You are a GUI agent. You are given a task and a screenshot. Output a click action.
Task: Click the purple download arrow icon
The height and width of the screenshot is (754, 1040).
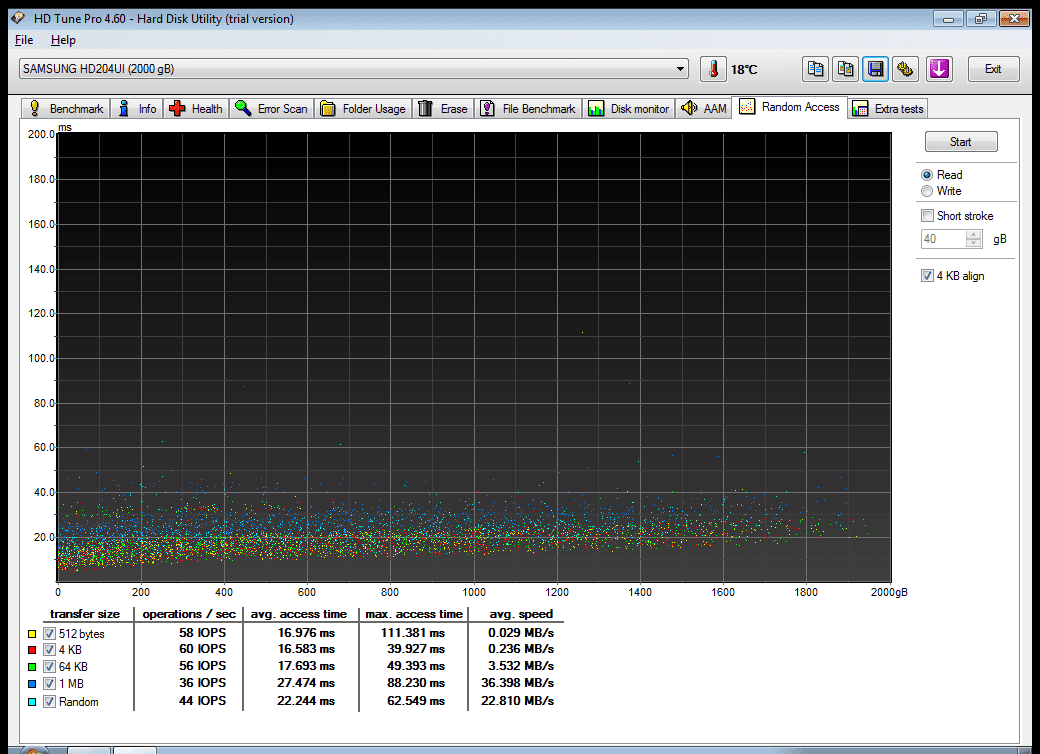click(939, 69)
